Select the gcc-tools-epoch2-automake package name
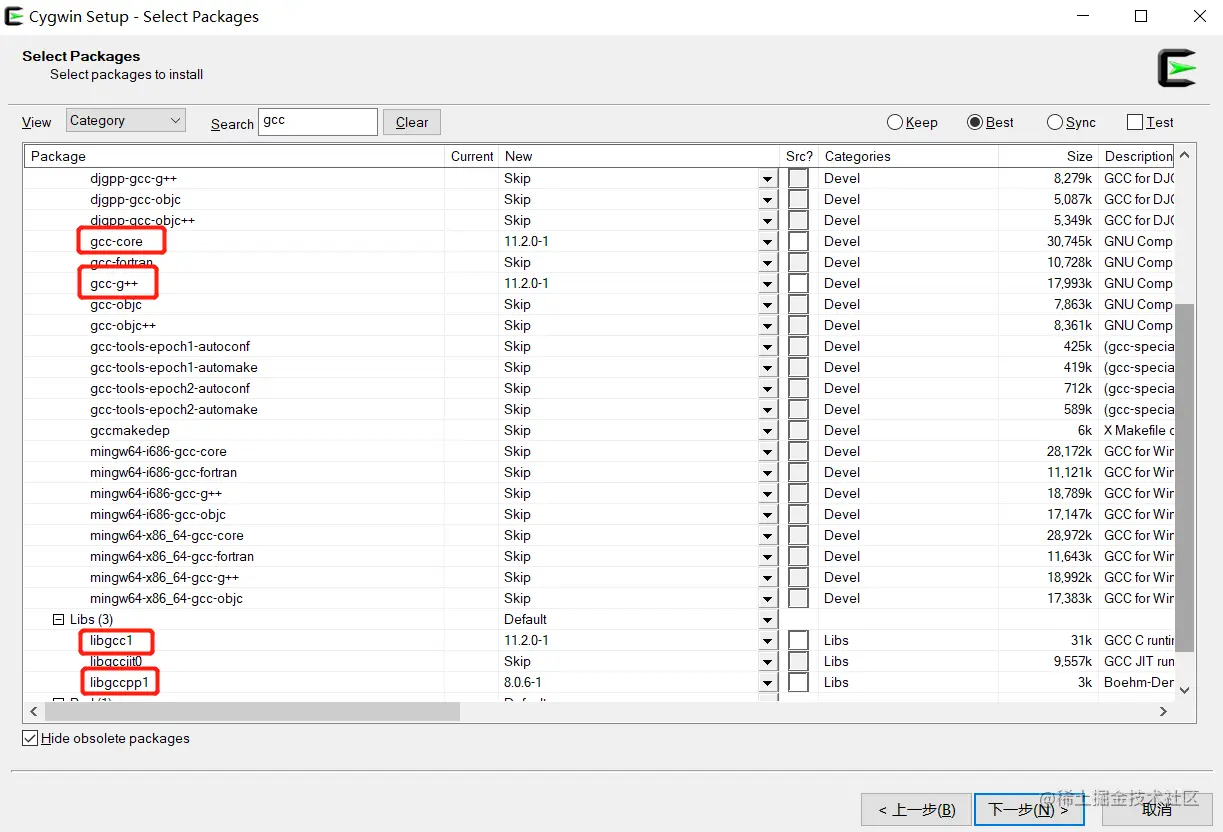The height and width of the screenshot is (832, 1223). [x=174, y=409]
